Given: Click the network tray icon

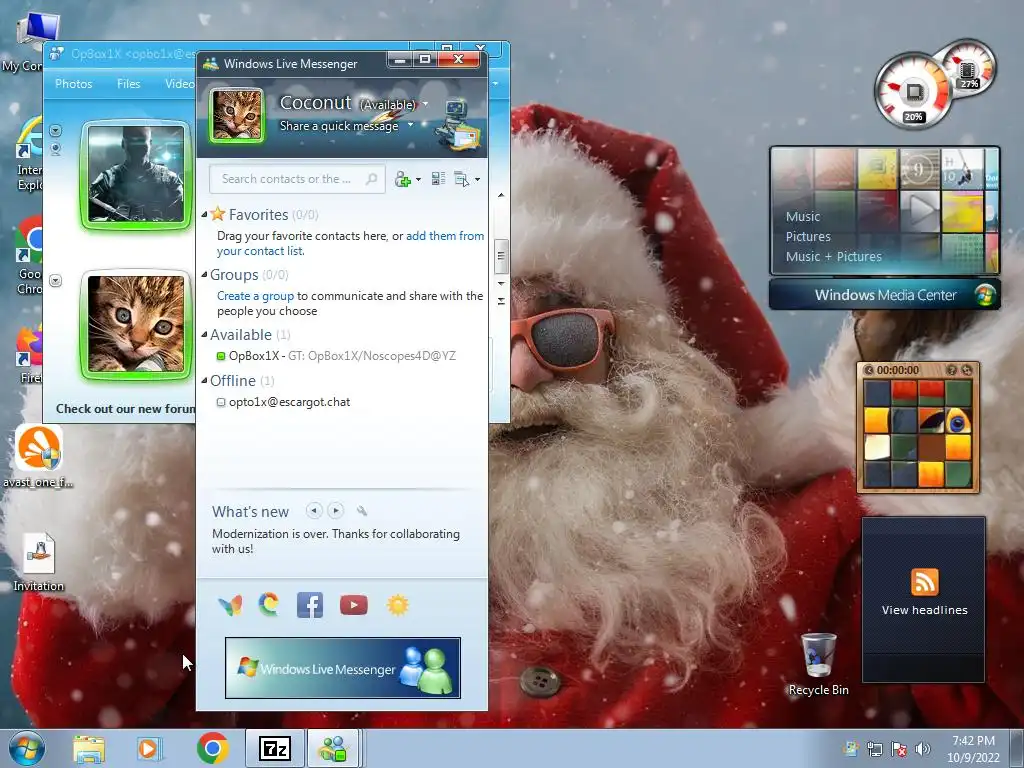Looking at the screenshot, I should coord(874,749).
